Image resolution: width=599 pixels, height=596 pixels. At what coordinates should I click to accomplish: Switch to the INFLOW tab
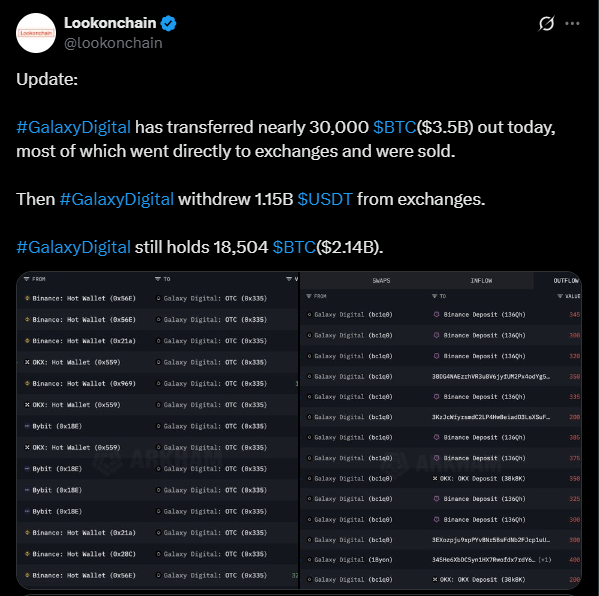481,281
